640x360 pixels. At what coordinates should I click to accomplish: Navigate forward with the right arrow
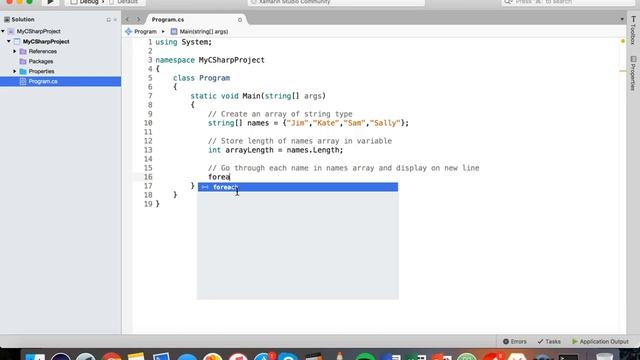[x=138, y=19]
